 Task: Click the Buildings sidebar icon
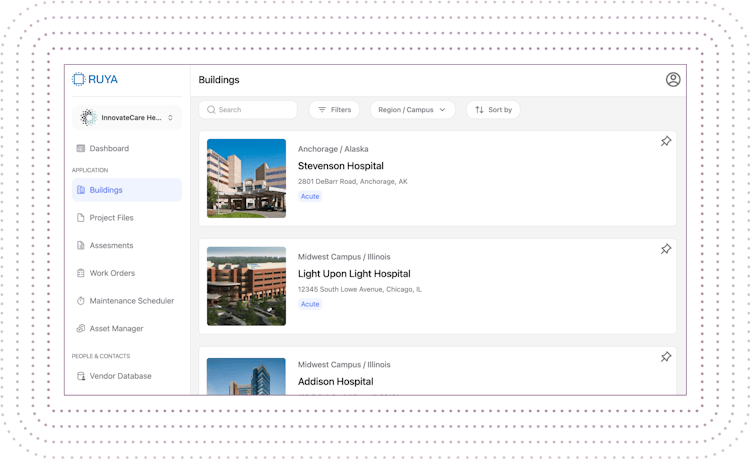pos(81,190)
